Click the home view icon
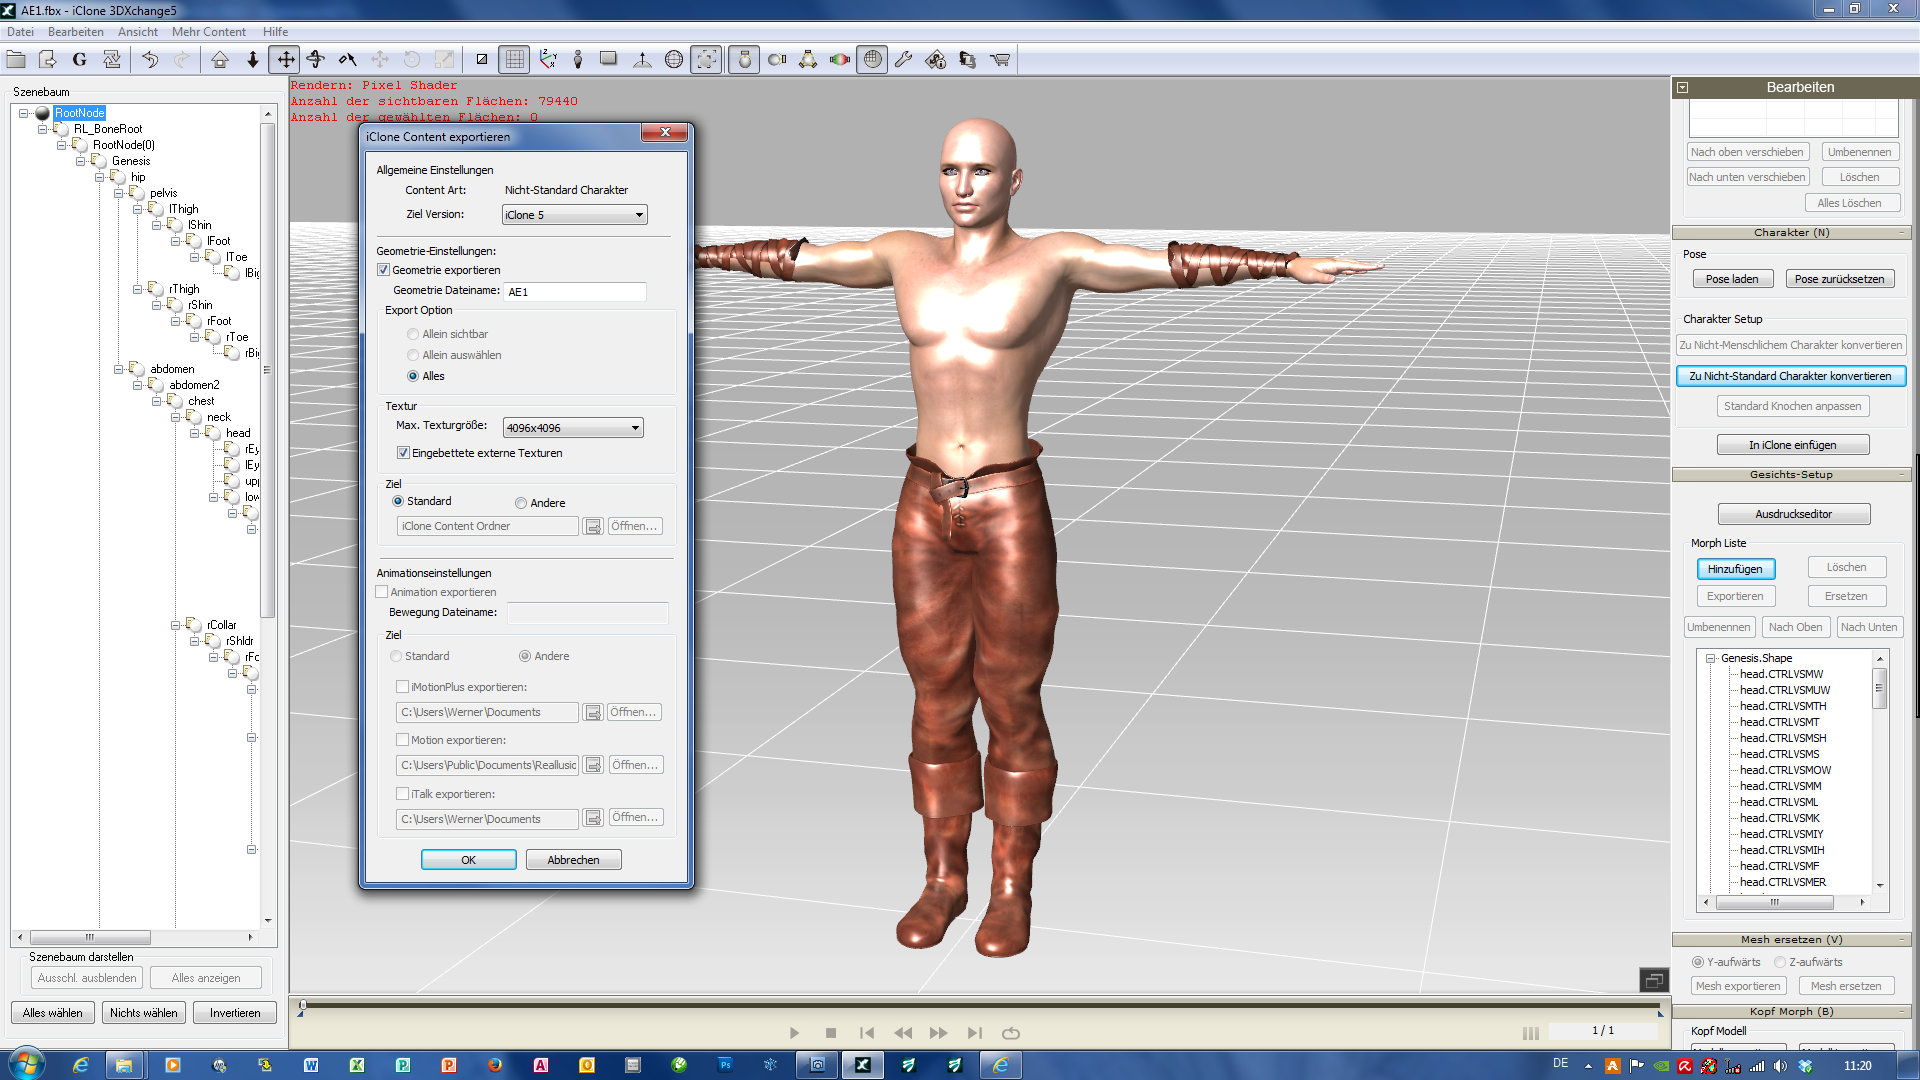Image resolution: width=1920 pixels, height=1080 pixels. coord(220,60)
